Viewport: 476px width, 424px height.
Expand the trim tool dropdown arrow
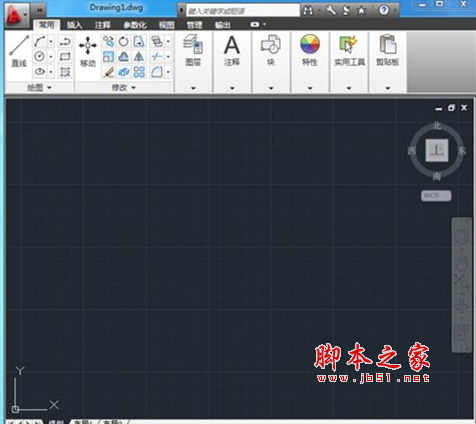coord(168,57)
